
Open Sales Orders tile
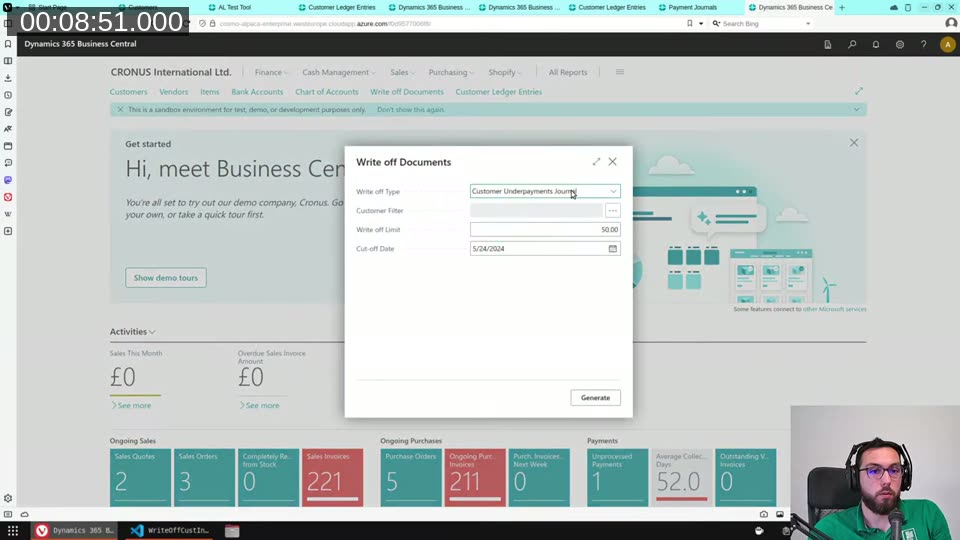tap(204, 478)
